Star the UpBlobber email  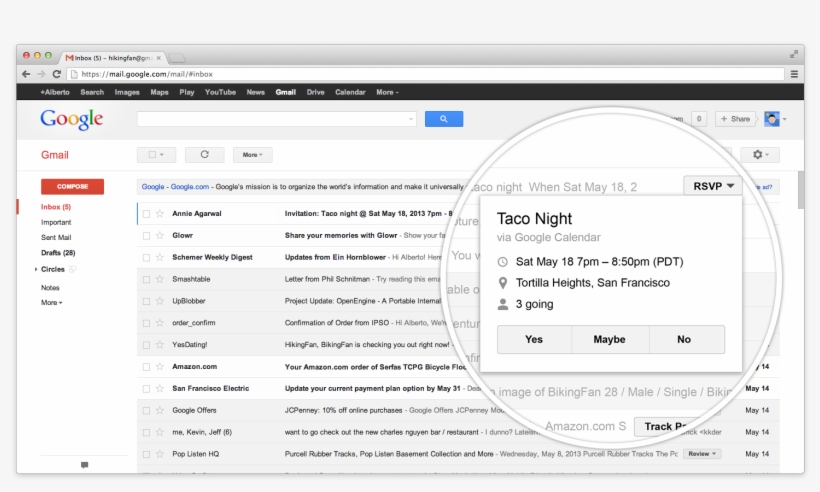point(160,301)
